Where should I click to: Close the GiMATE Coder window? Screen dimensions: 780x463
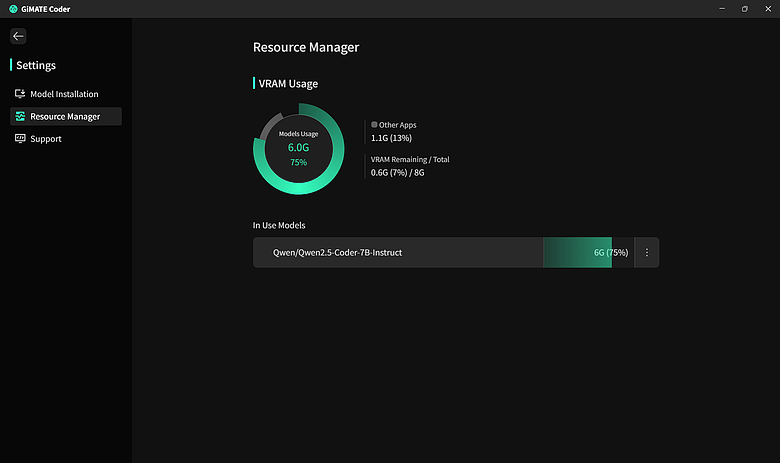(x=767, y=8)
